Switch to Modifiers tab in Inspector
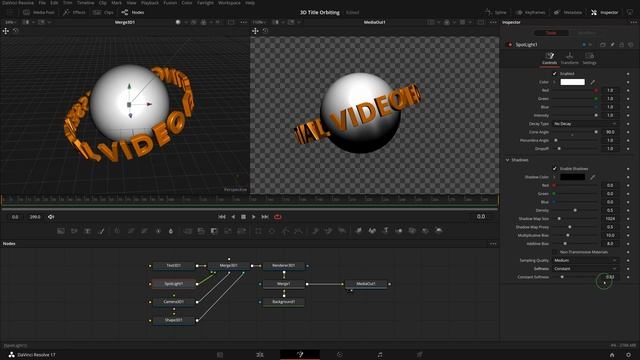 [x=586, y=33]
